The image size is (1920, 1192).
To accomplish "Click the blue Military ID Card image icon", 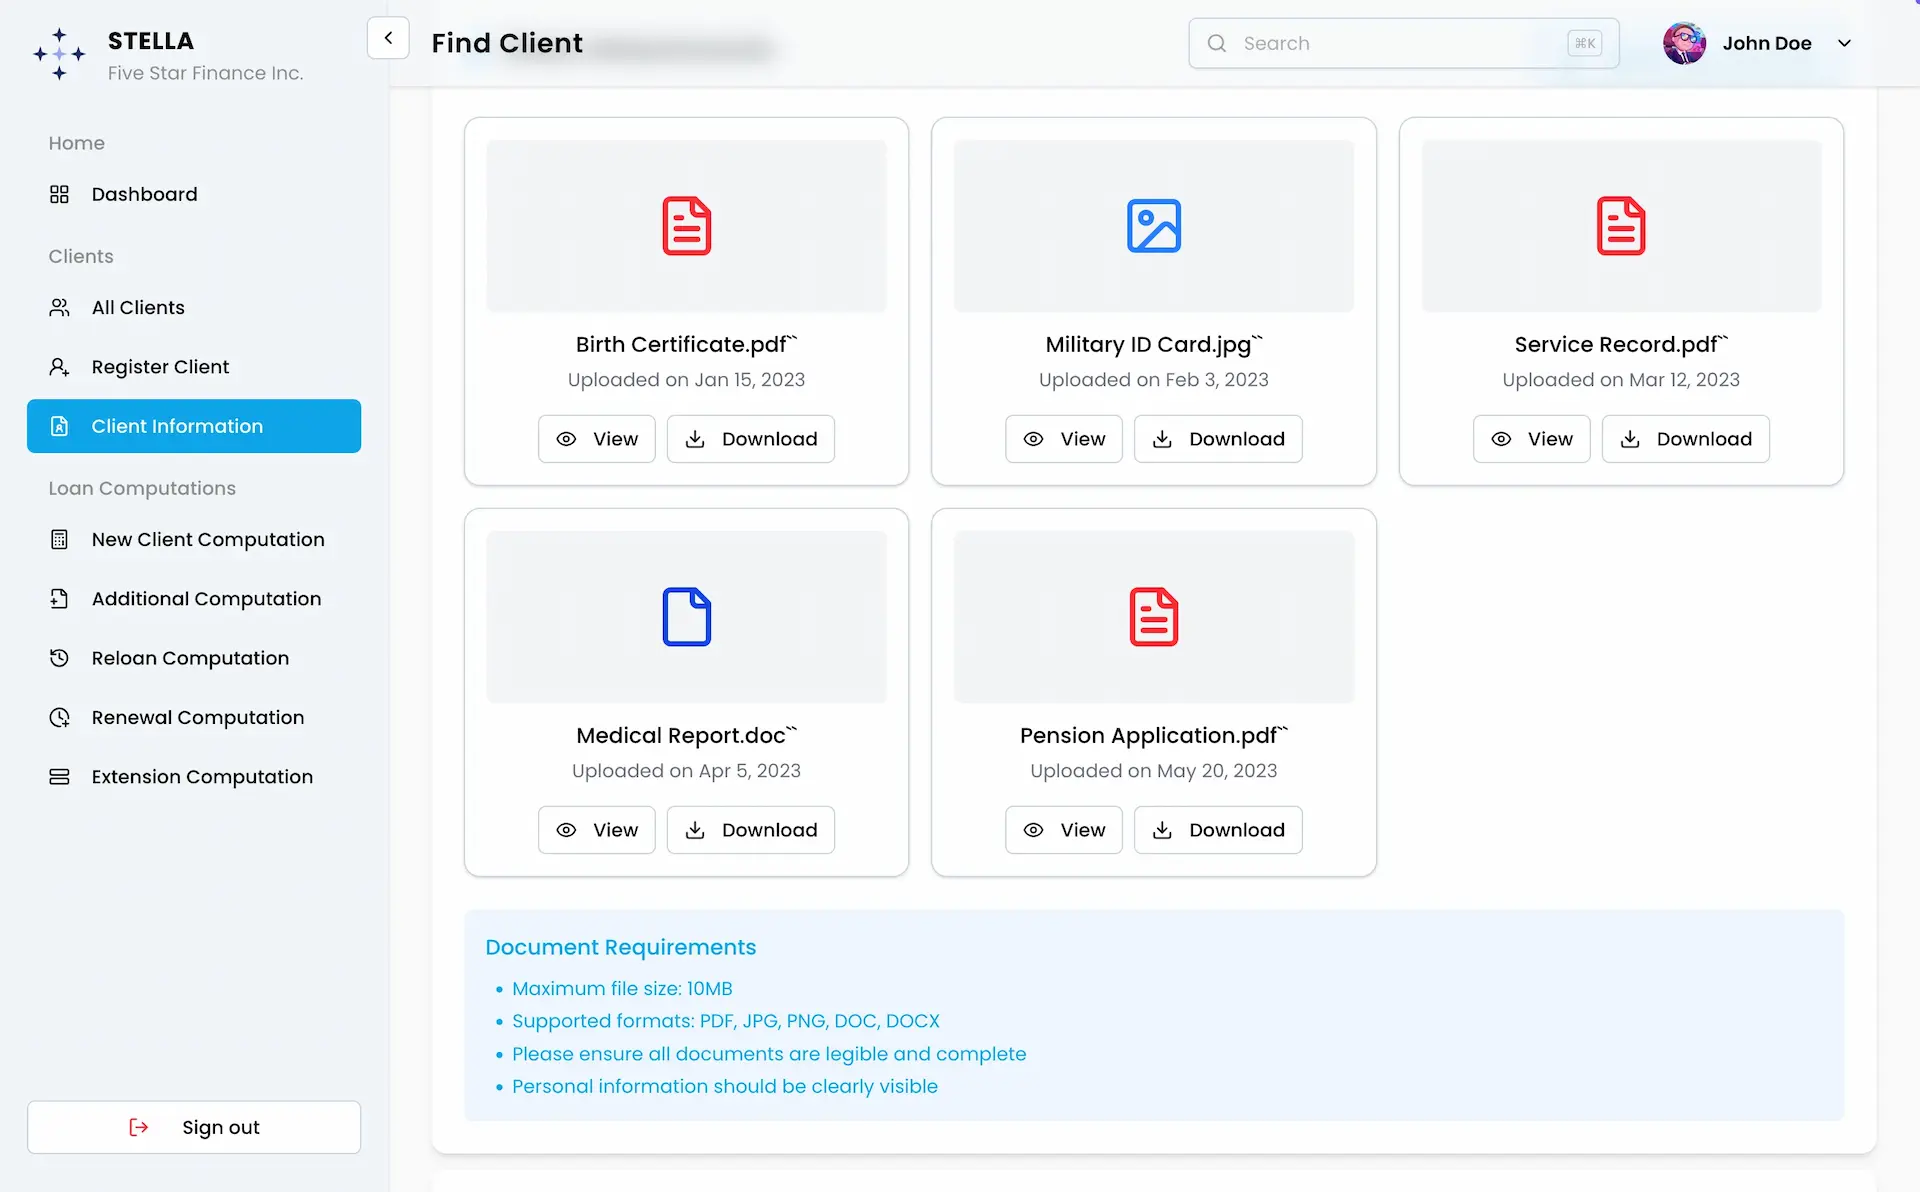I will (x=1153, y=226).
